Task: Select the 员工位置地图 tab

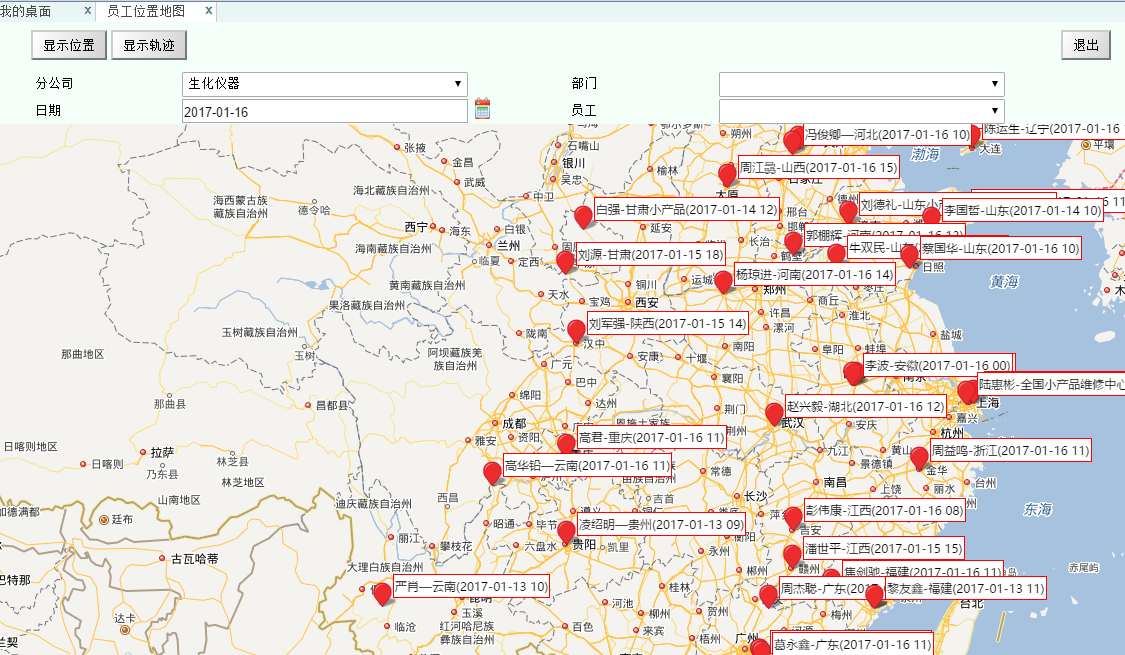Action: click(147, 12)
